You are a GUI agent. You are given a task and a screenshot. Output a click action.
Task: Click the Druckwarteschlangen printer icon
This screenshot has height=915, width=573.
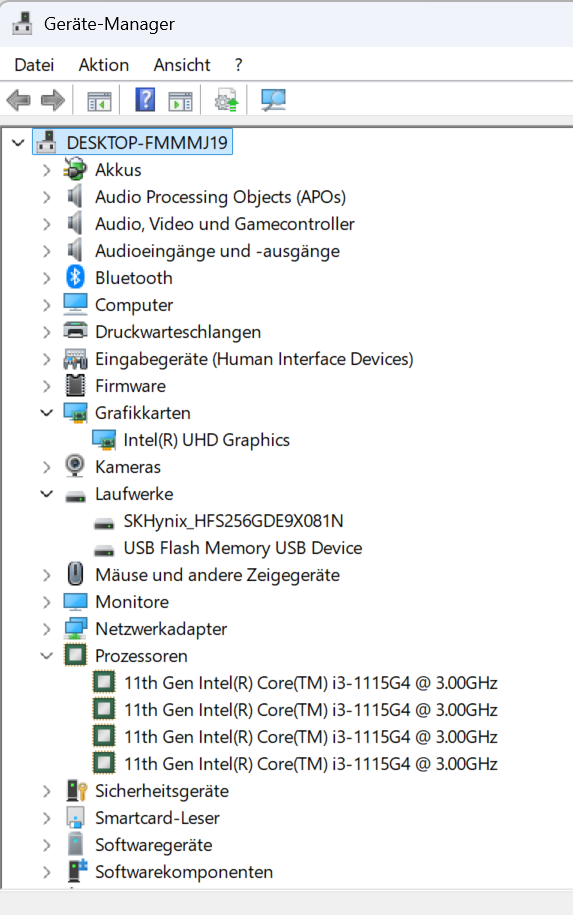pos(75,331)
